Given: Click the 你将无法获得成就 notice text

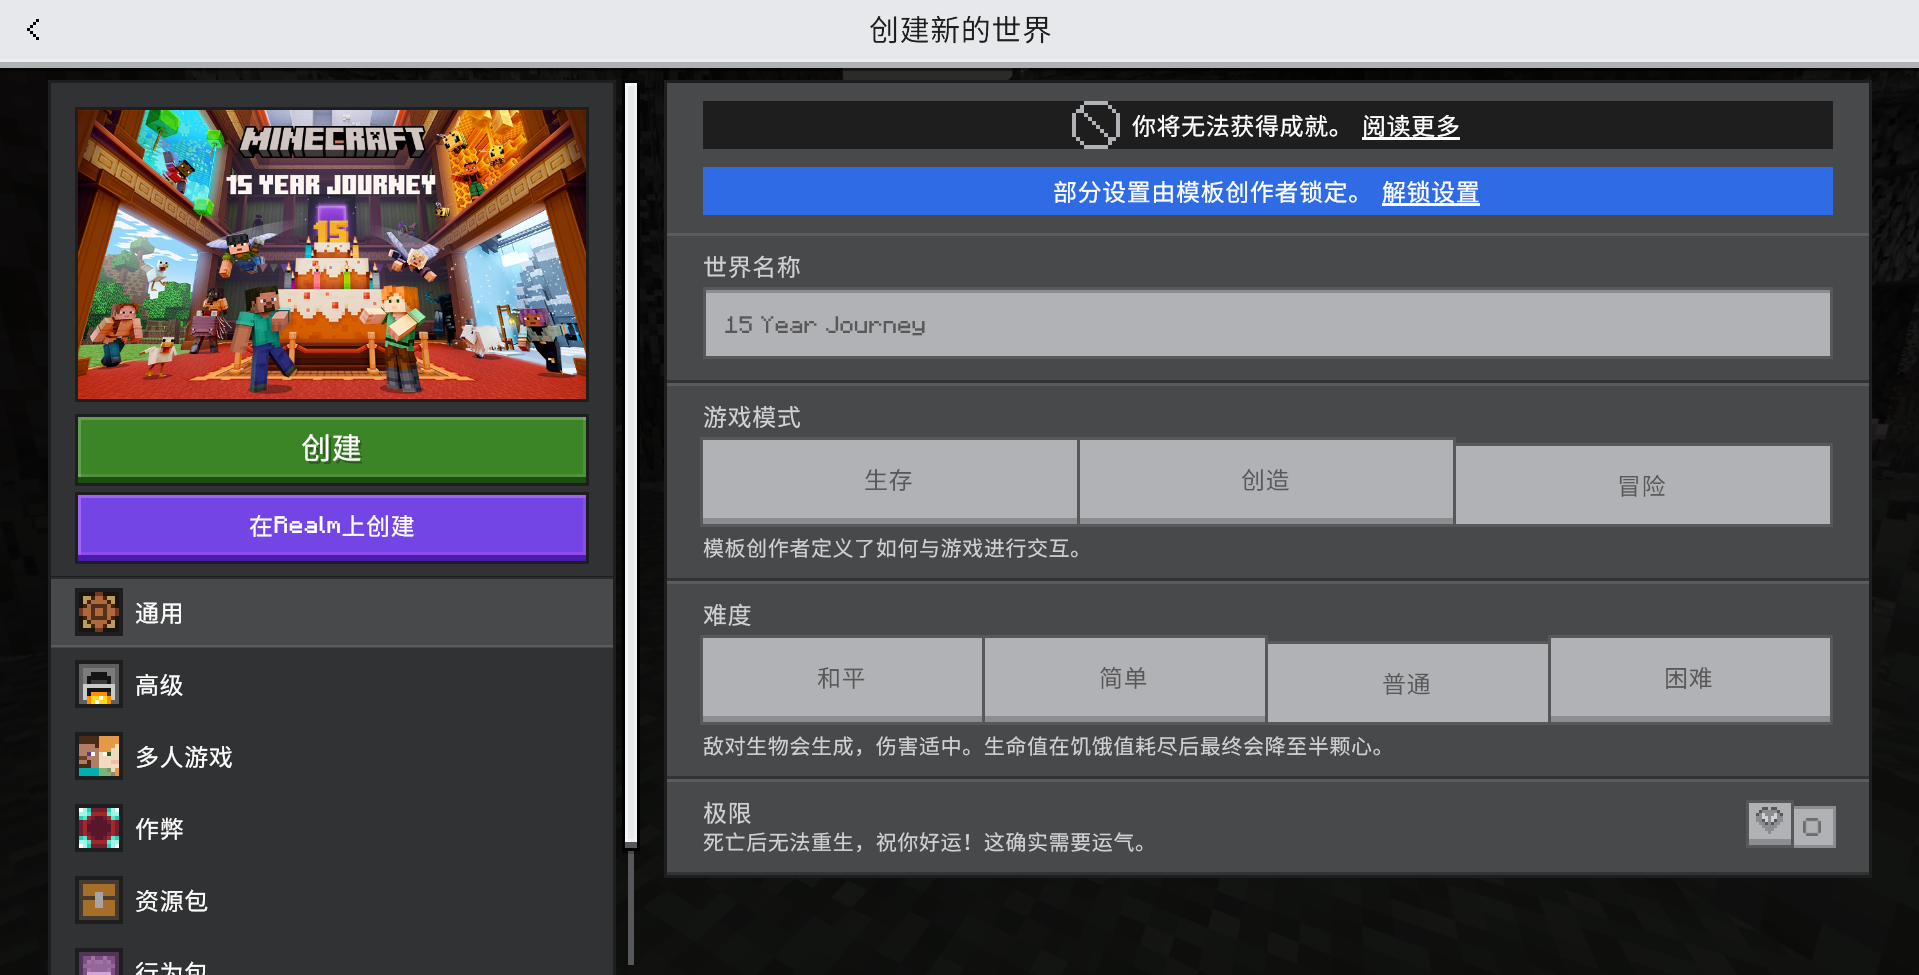Looking at the screenshot, I should (x=1236, y=127).
